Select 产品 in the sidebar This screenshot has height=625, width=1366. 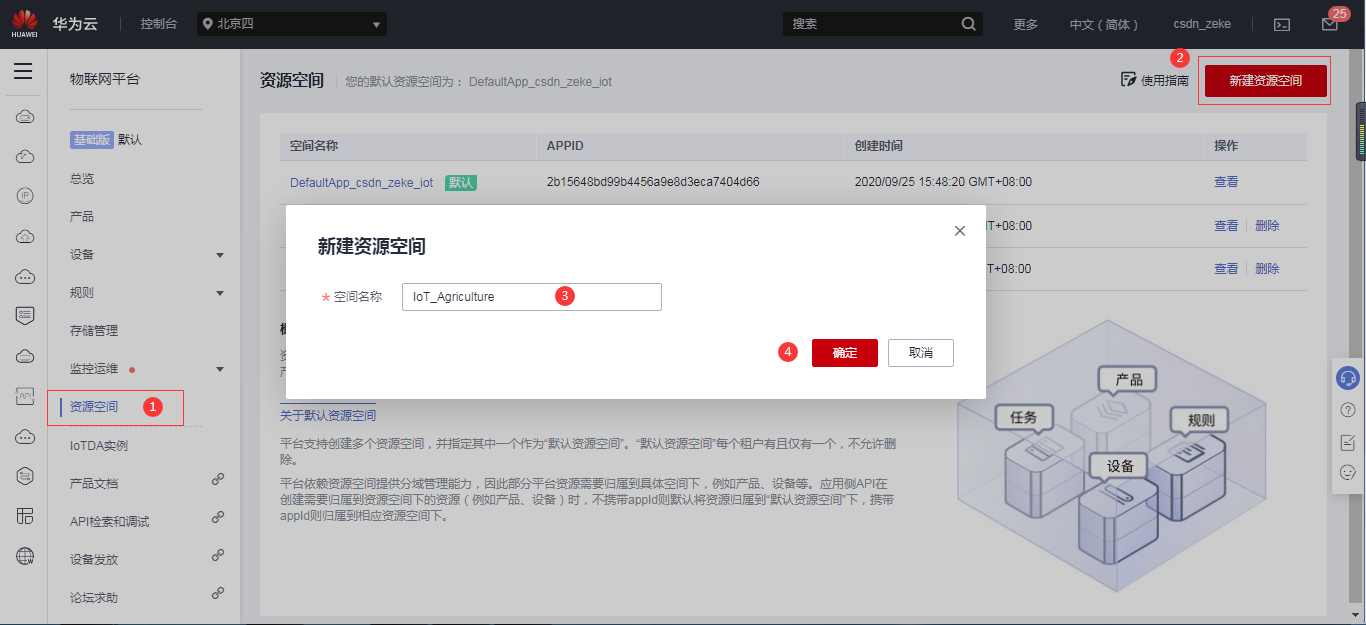82,217
